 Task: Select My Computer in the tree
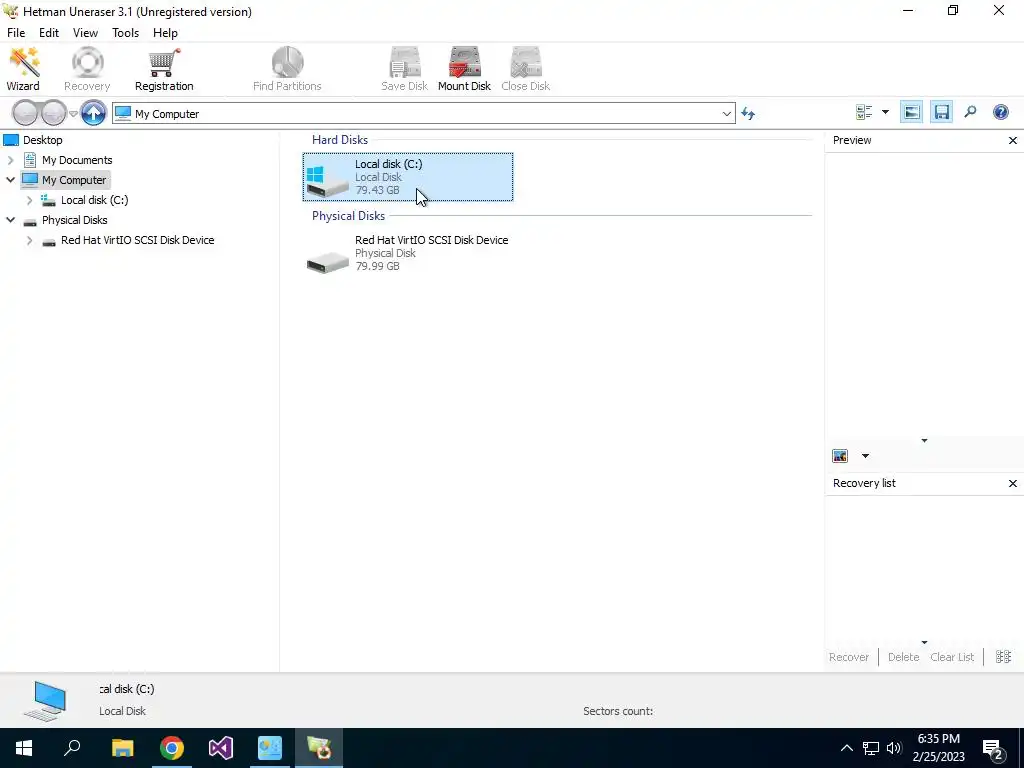click(x=74, y=180)
